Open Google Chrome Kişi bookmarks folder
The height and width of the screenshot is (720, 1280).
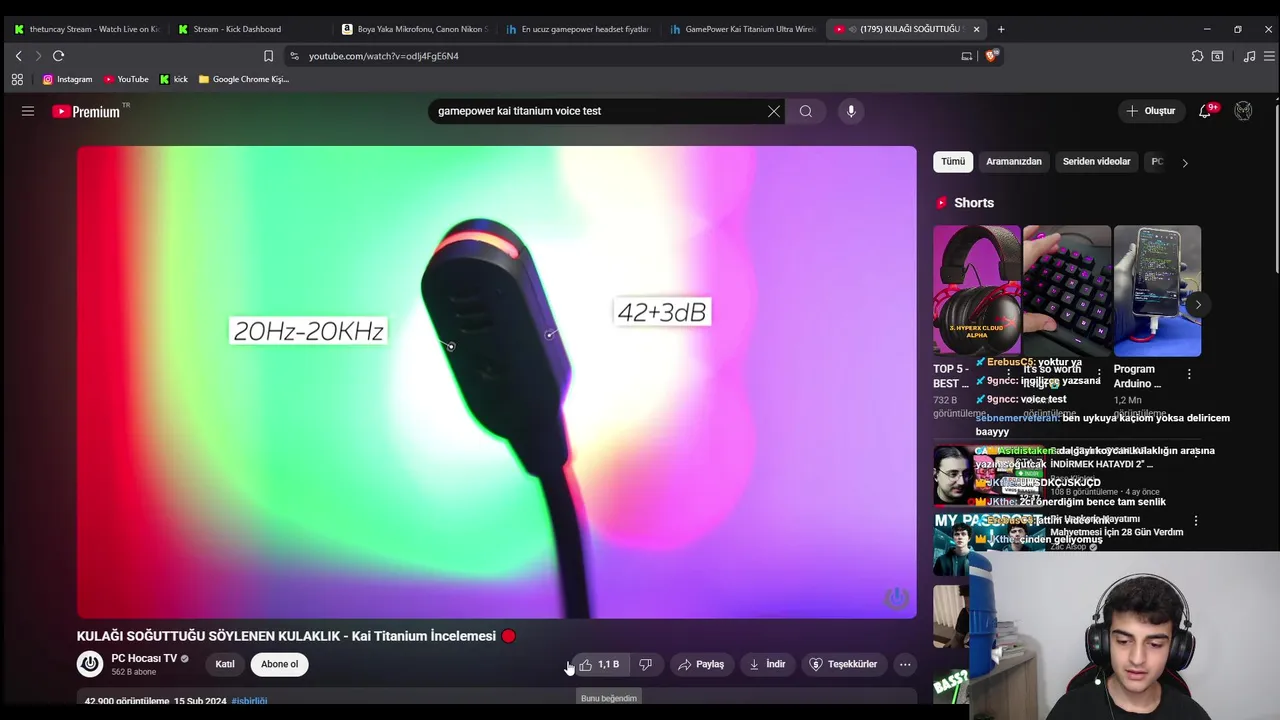pos(244,79)
